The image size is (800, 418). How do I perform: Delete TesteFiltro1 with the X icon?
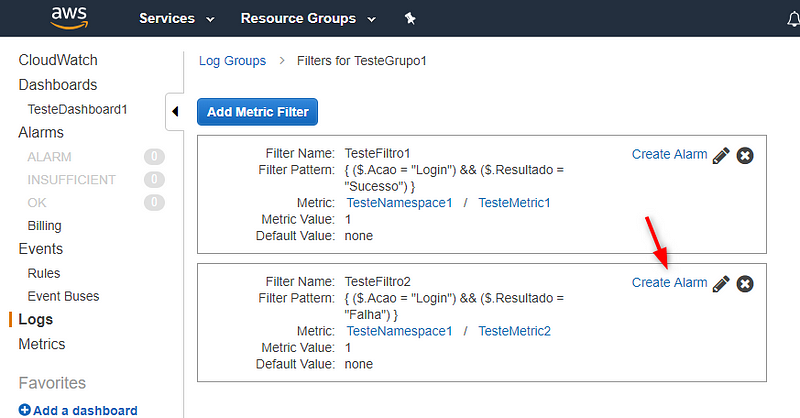(745, 155)
